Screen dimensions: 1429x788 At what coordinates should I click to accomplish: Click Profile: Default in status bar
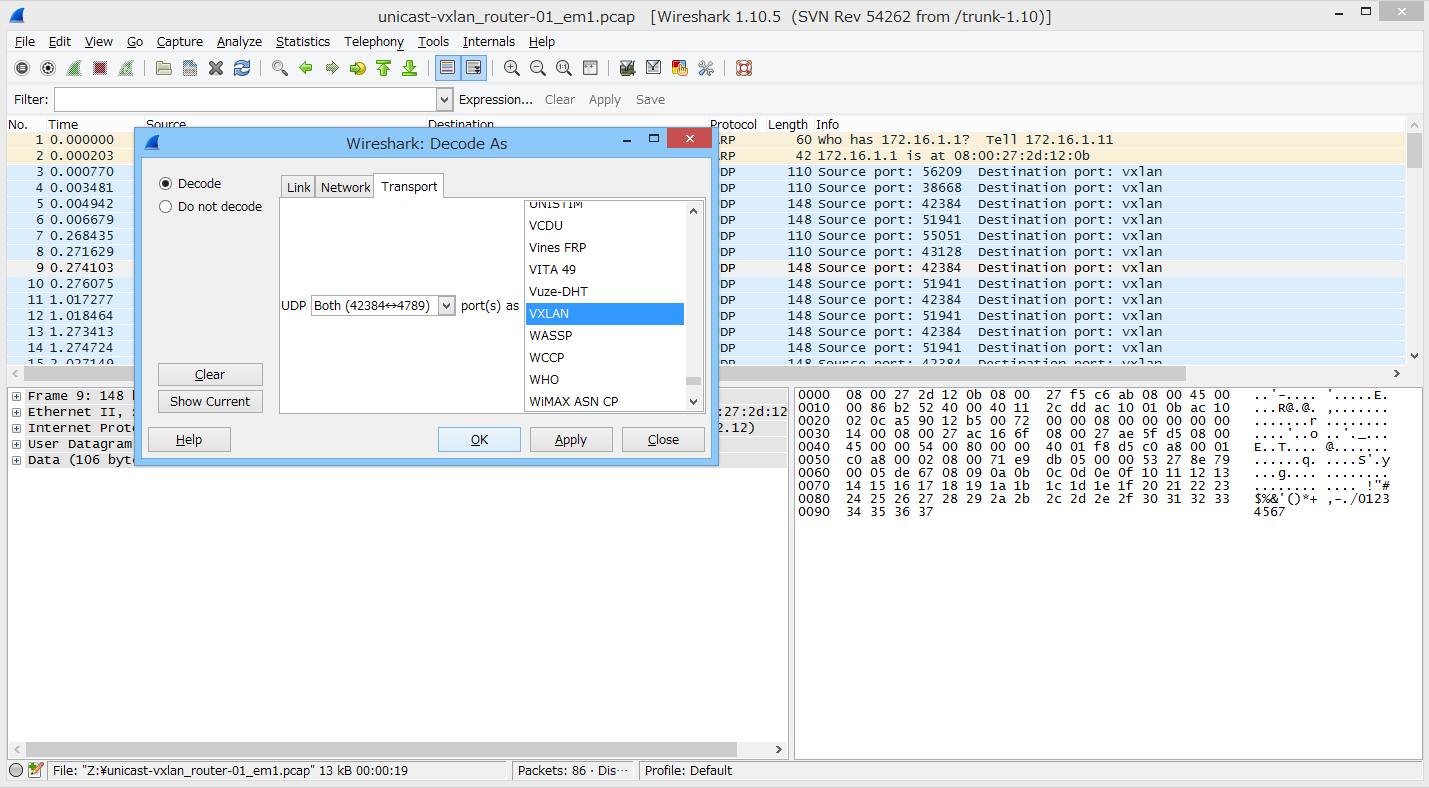[x=688, y=771]
